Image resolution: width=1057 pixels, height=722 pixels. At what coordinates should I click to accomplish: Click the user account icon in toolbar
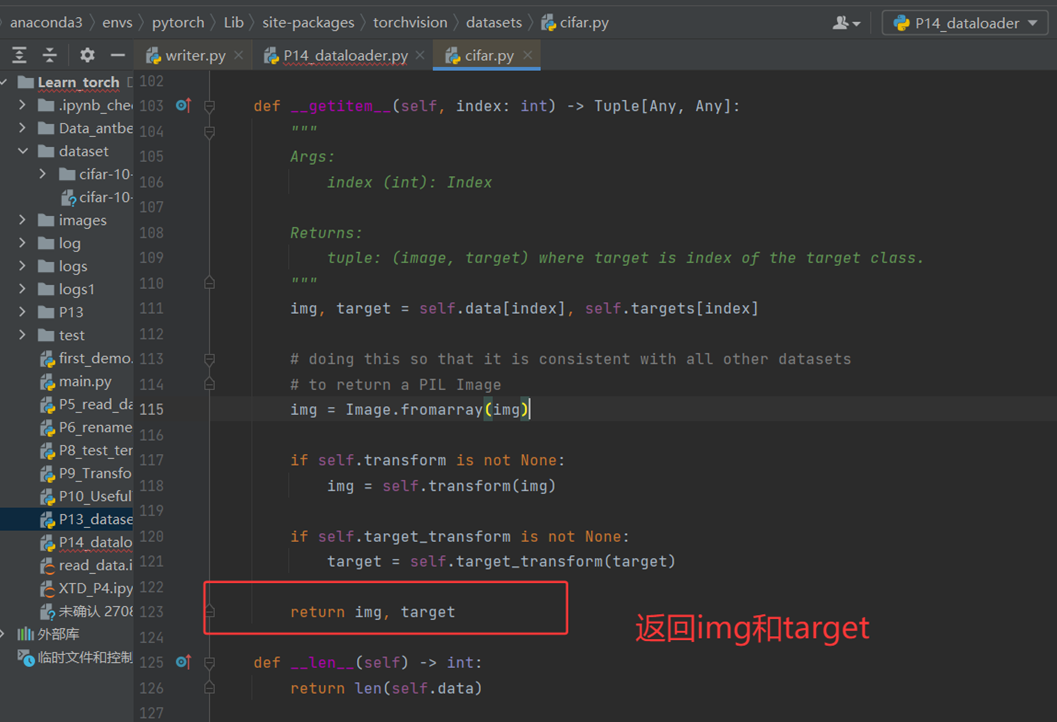click(x=846, y=23)
